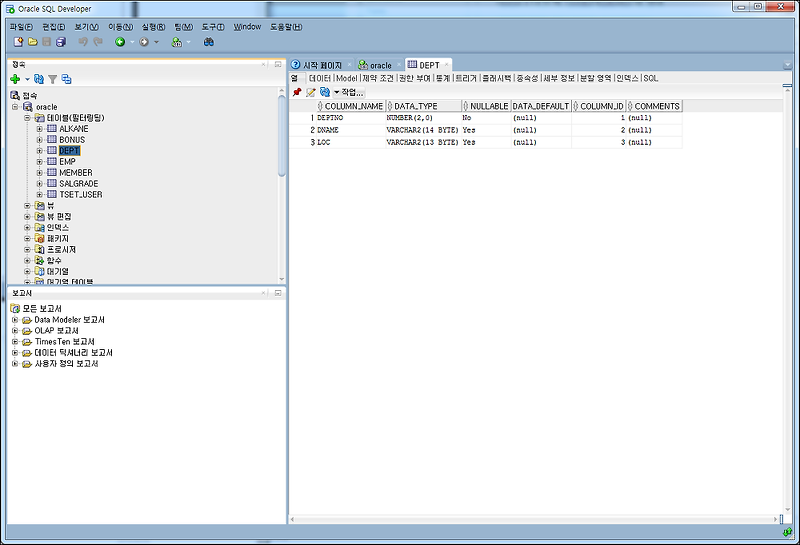Click the SQL Worksheet connection icon

click(177, 42)
